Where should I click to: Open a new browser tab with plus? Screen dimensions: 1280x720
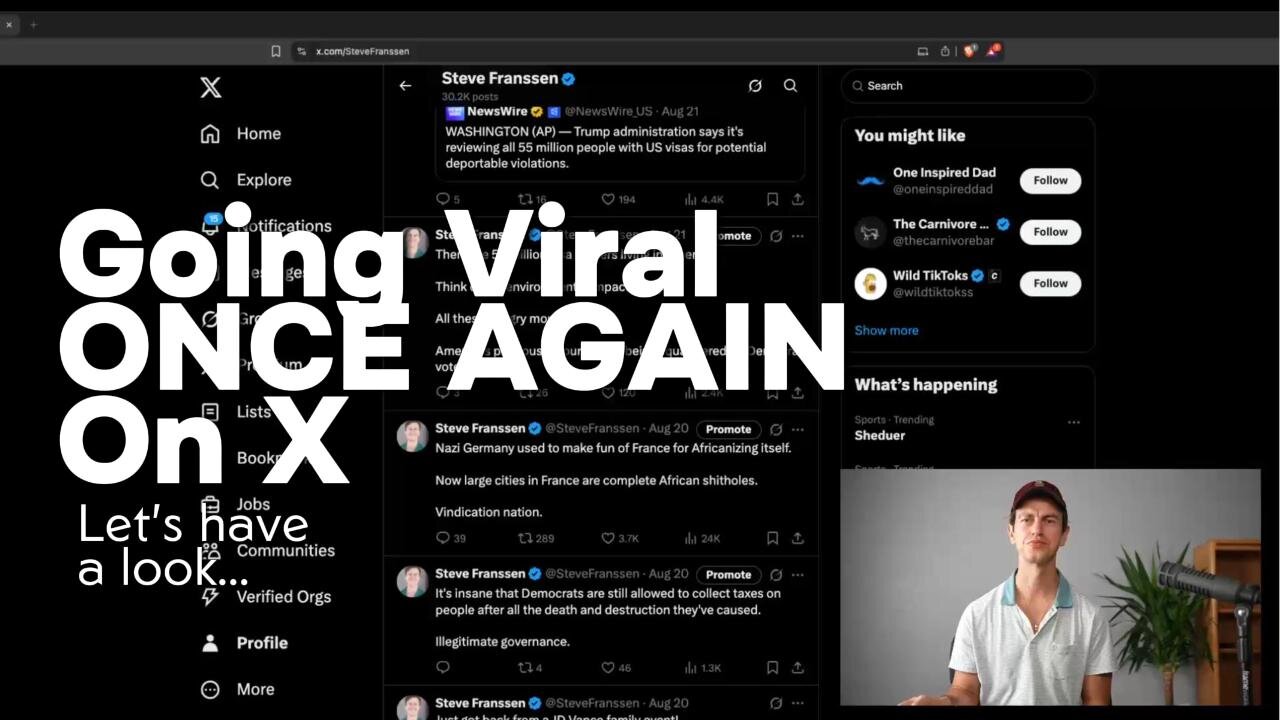click(x=33, y=24)
